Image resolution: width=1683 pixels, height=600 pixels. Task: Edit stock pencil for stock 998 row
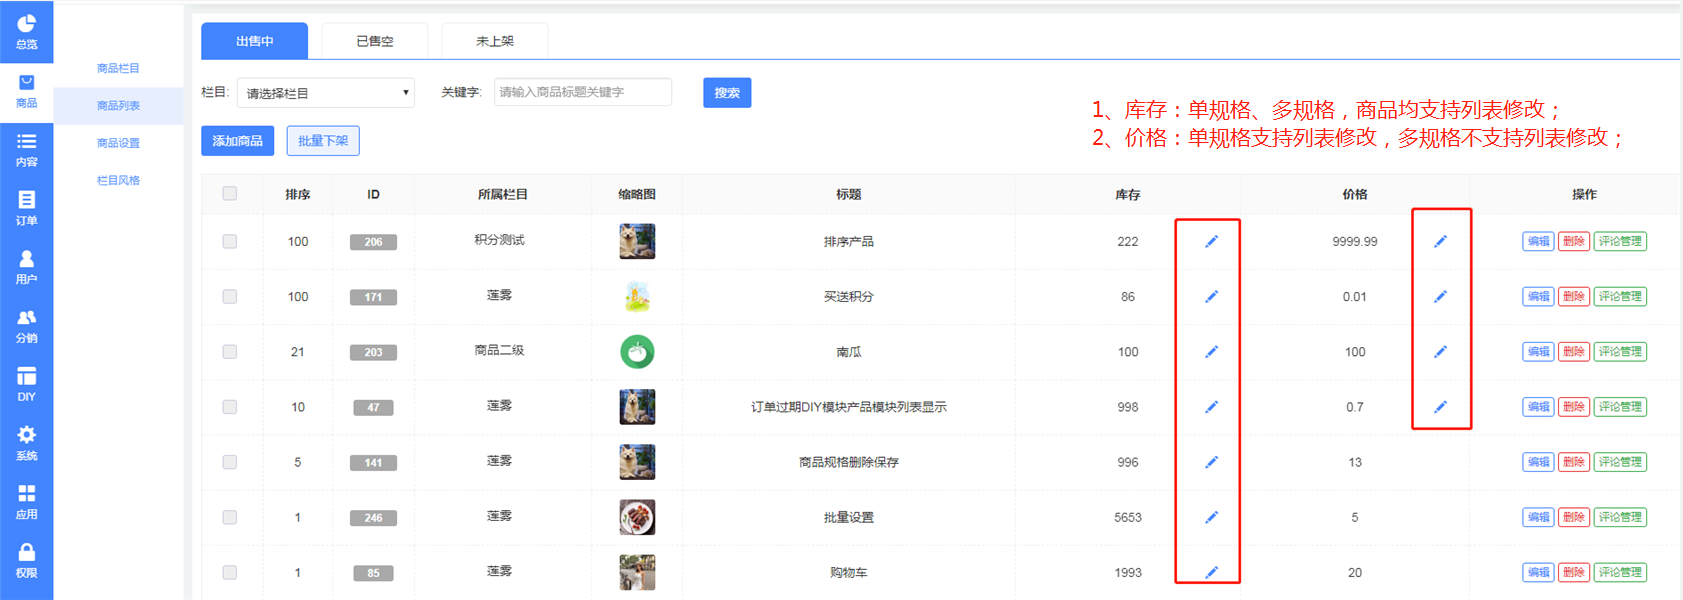(x=1211, y=406)
